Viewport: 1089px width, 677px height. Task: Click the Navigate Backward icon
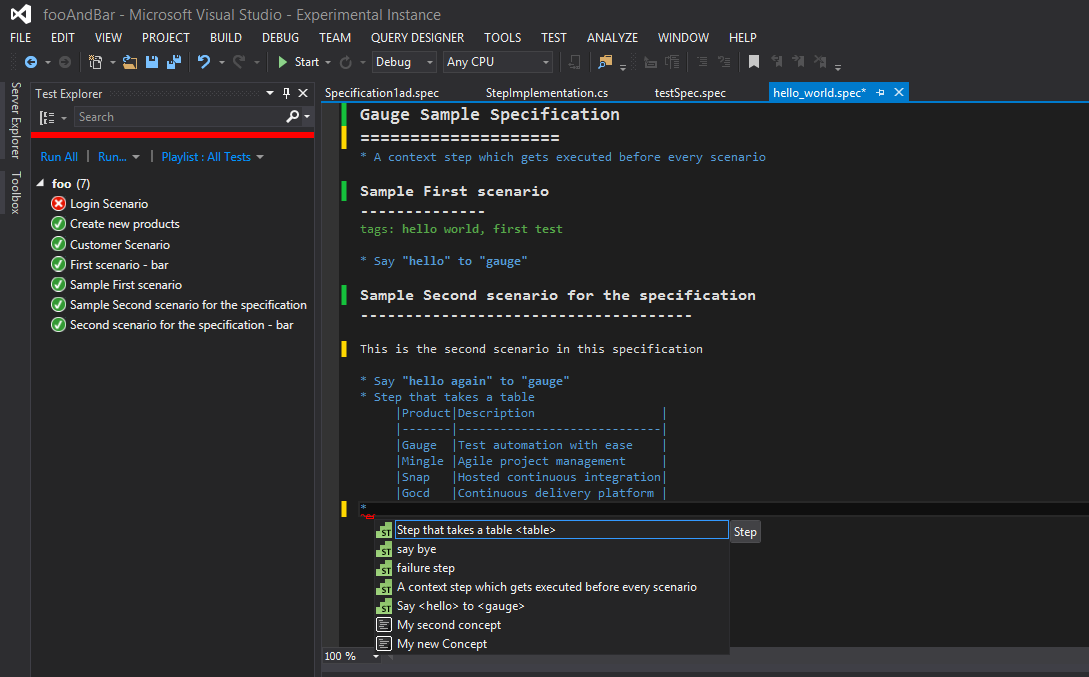[x=30, y=62]
